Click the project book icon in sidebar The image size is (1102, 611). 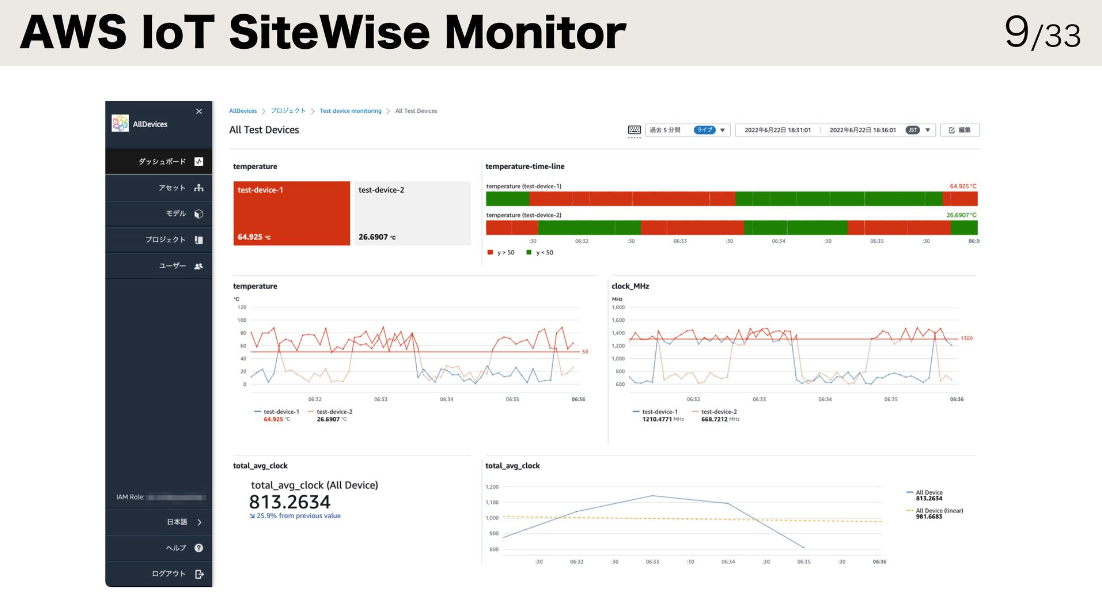point(199,240)
